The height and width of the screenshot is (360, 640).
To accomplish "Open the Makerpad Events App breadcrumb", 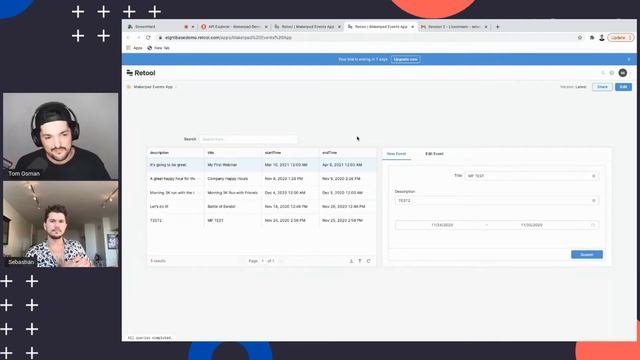I will (x=153, y=87).
